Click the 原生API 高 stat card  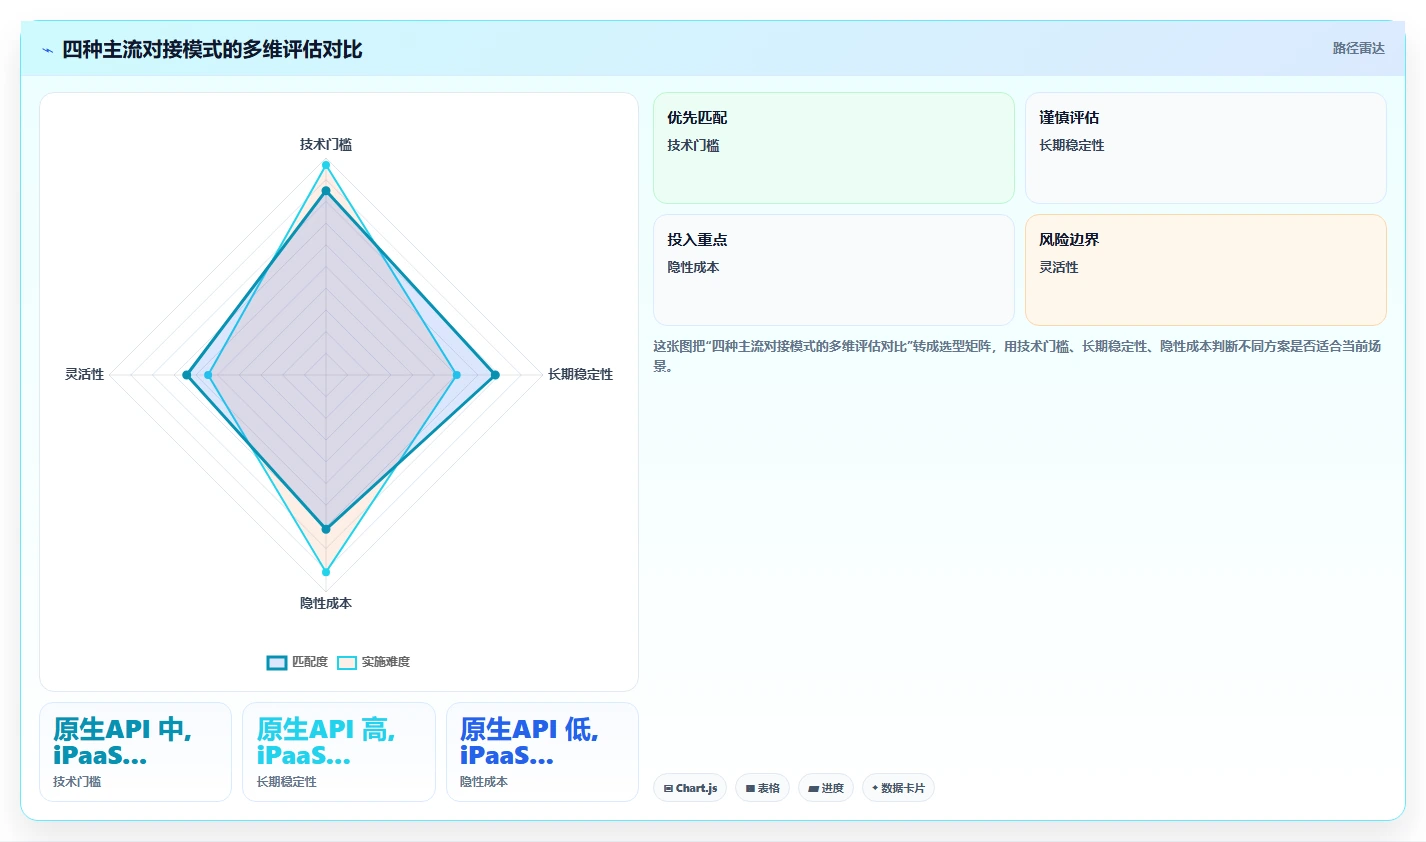tap(339, 752)
